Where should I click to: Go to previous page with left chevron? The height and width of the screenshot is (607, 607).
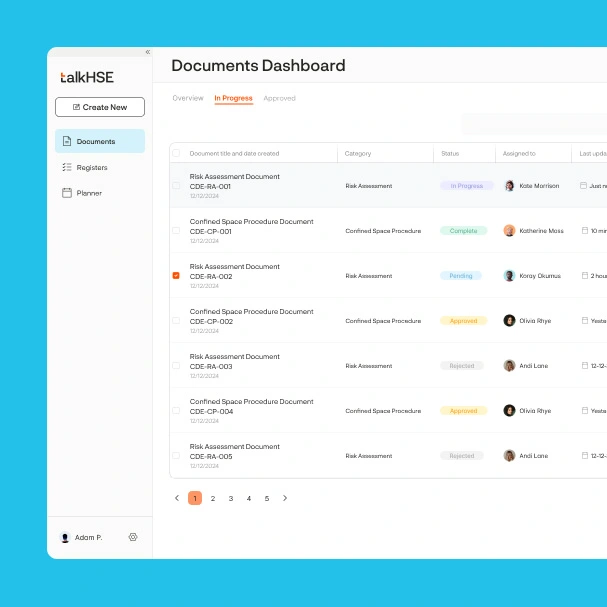click(x=177, y=498)
